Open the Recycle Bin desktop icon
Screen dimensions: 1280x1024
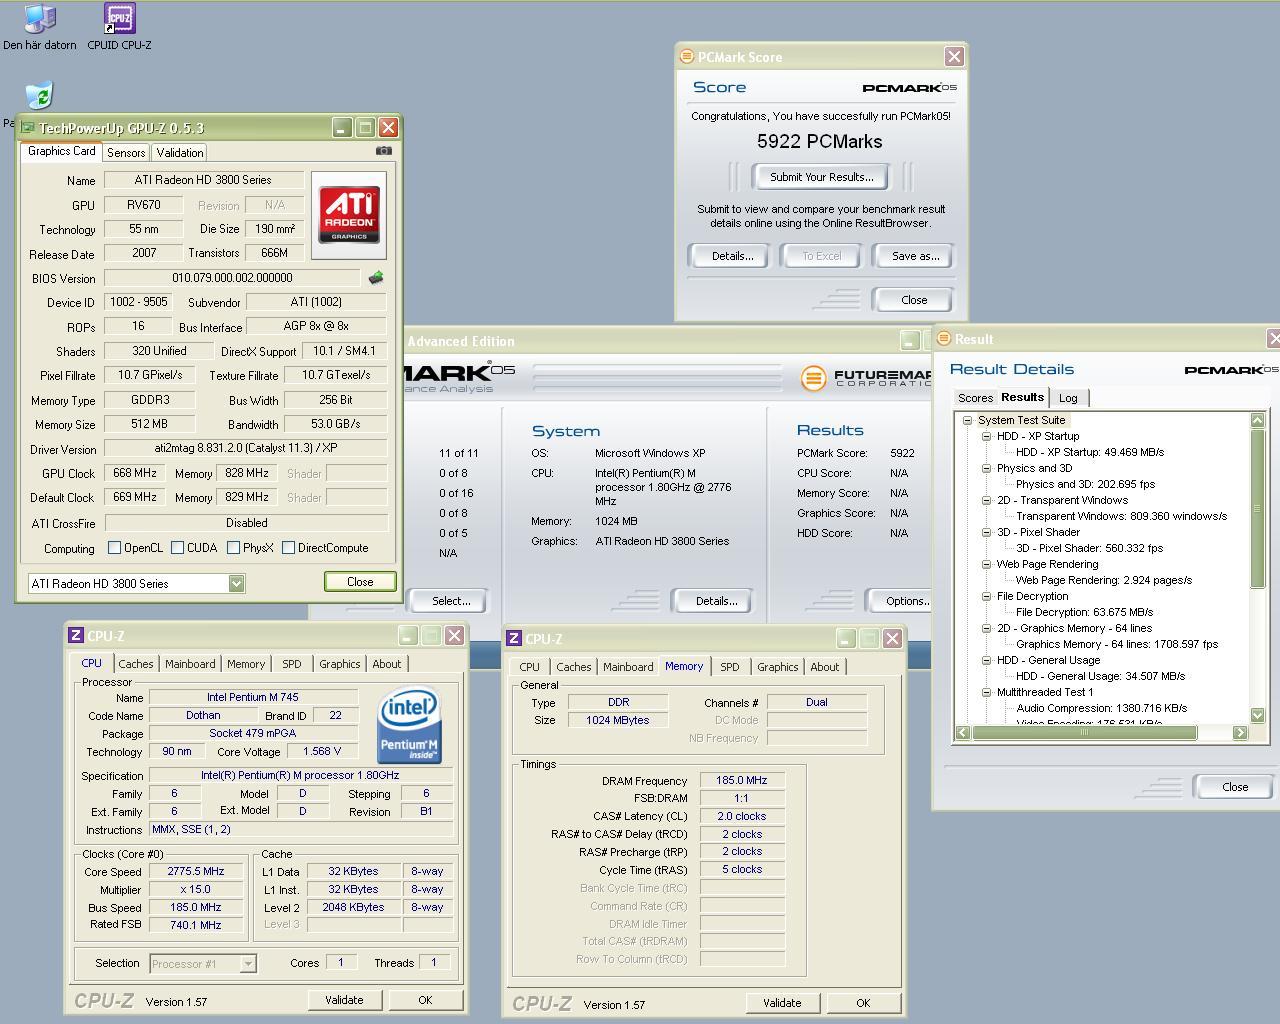point(39,96)
